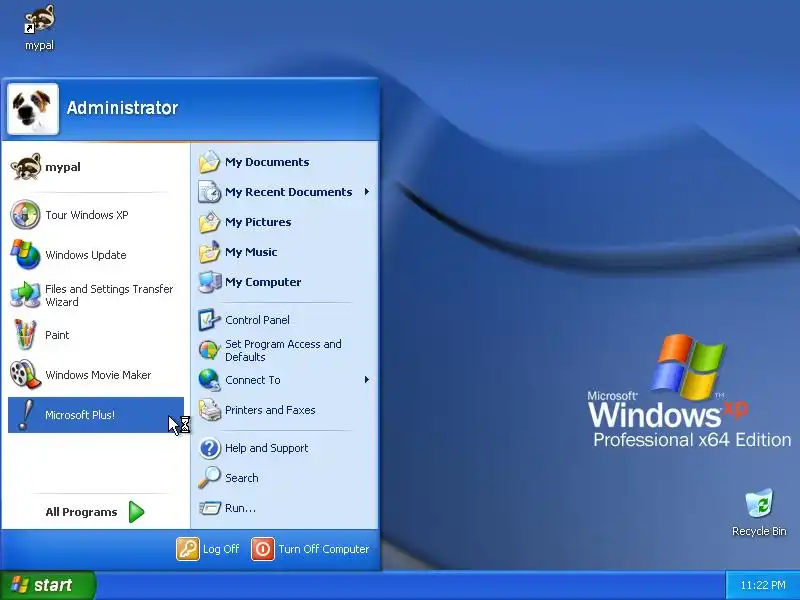Click the Run... text label
This screenshot has width=800, height=600.
pyautogui.click(x=240, y=508)
